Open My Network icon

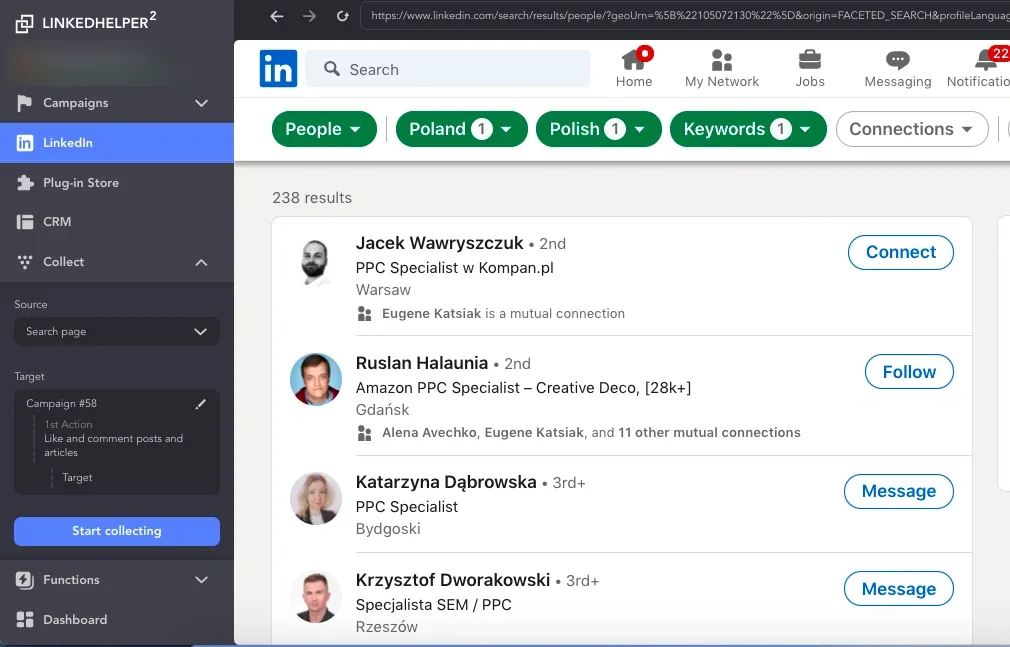click(721, 60)
